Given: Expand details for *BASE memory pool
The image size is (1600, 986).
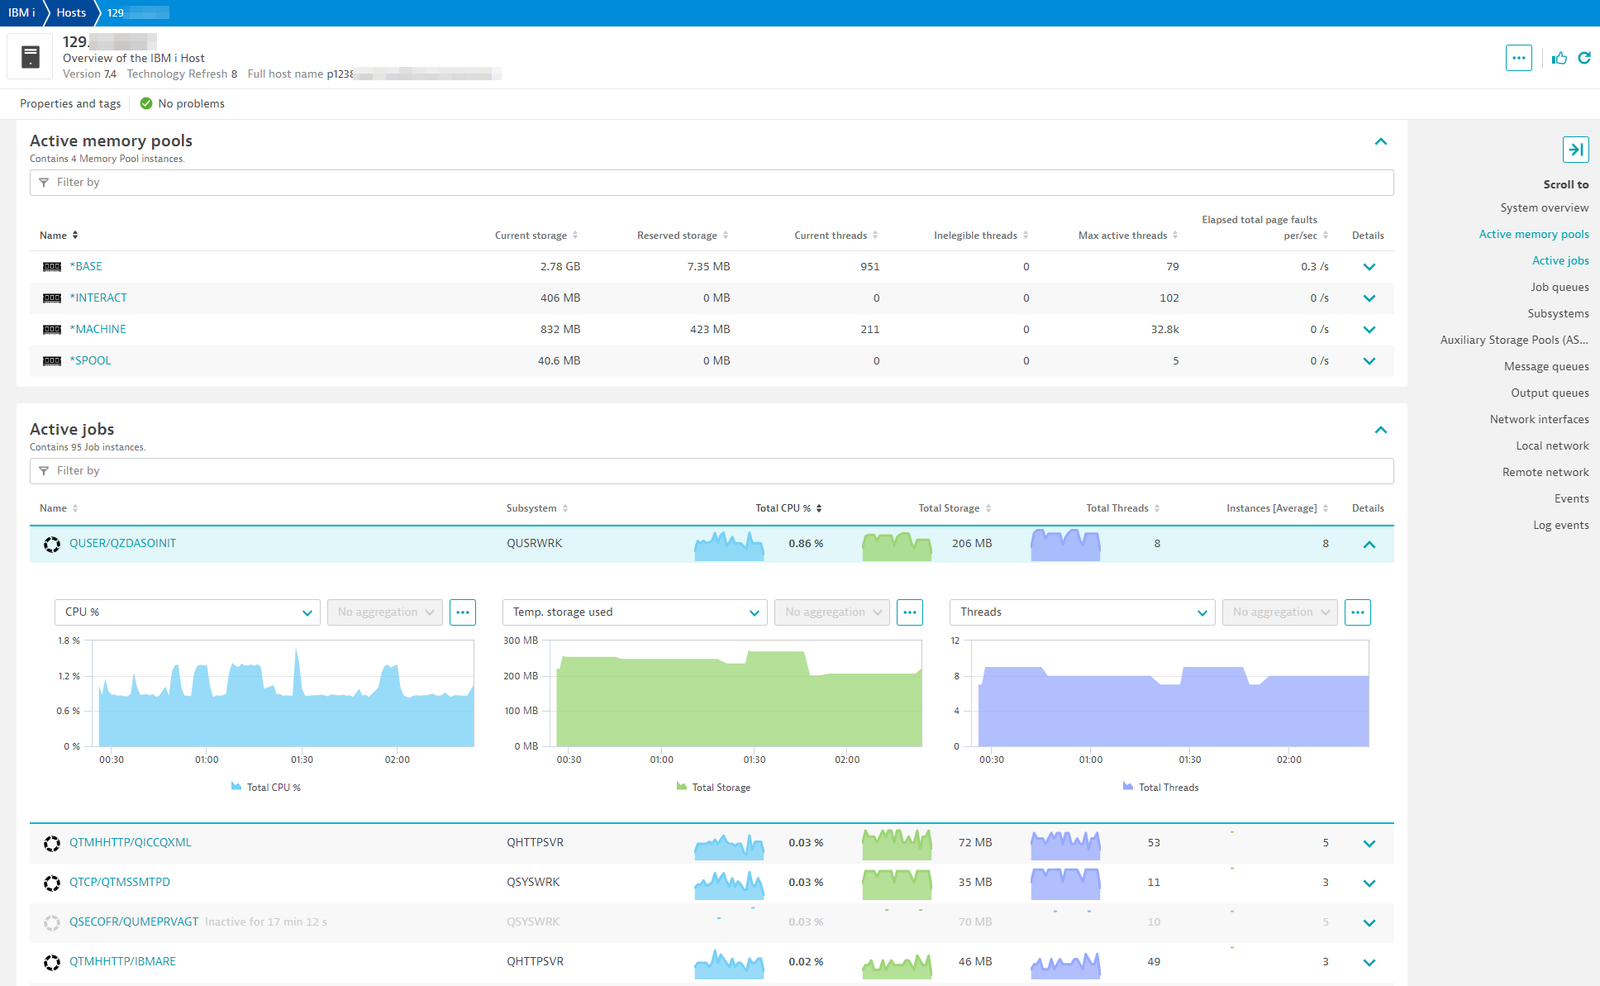Looking at the screenshot, I should [1369, 267].
